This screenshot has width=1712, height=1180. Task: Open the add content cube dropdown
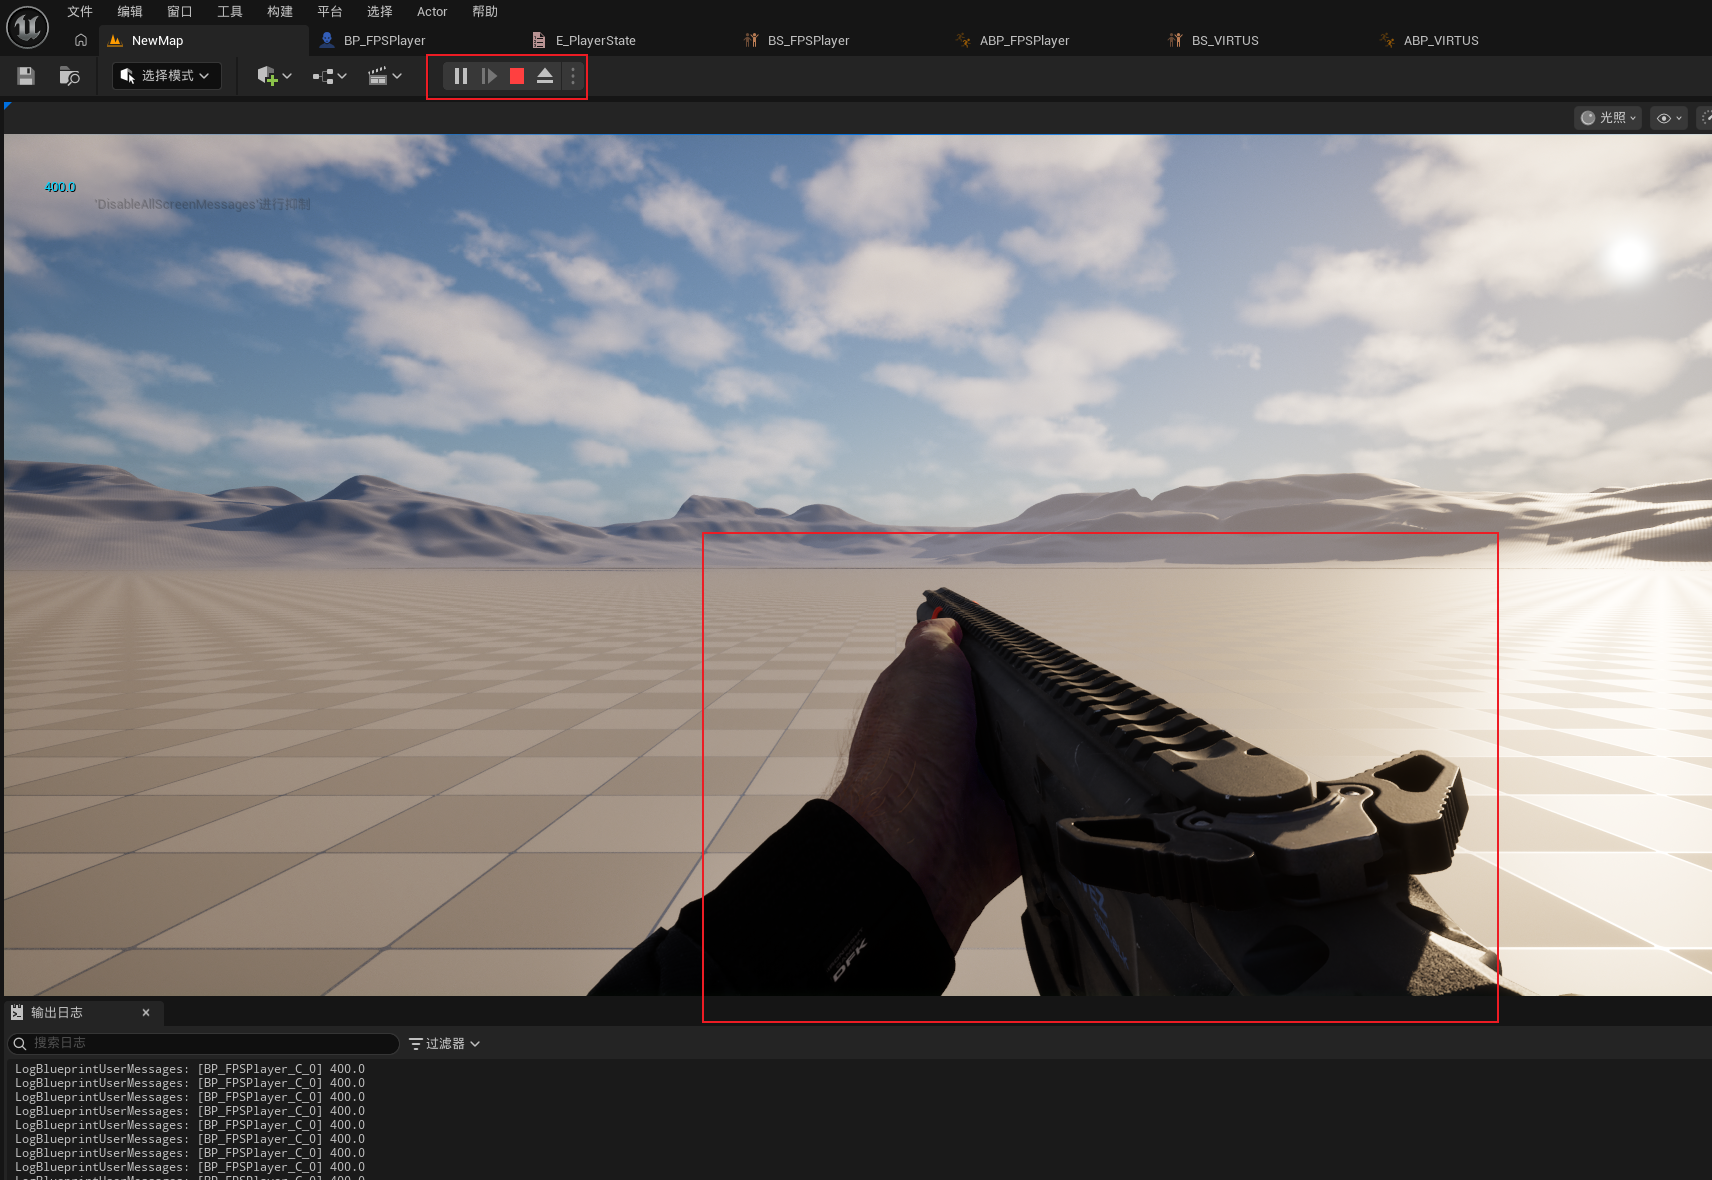click(x=274, y=76)
